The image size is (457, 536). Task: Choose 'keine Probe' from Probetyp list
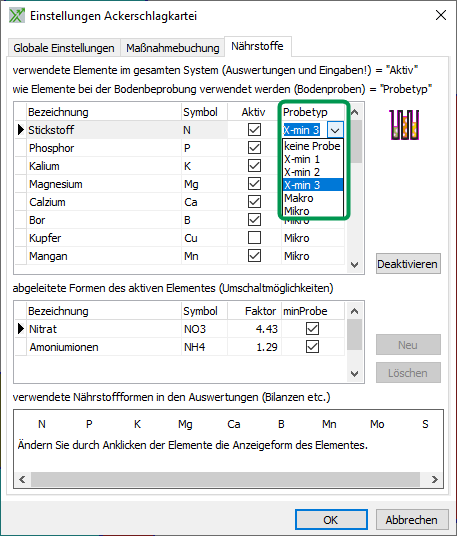pos(312,146)
